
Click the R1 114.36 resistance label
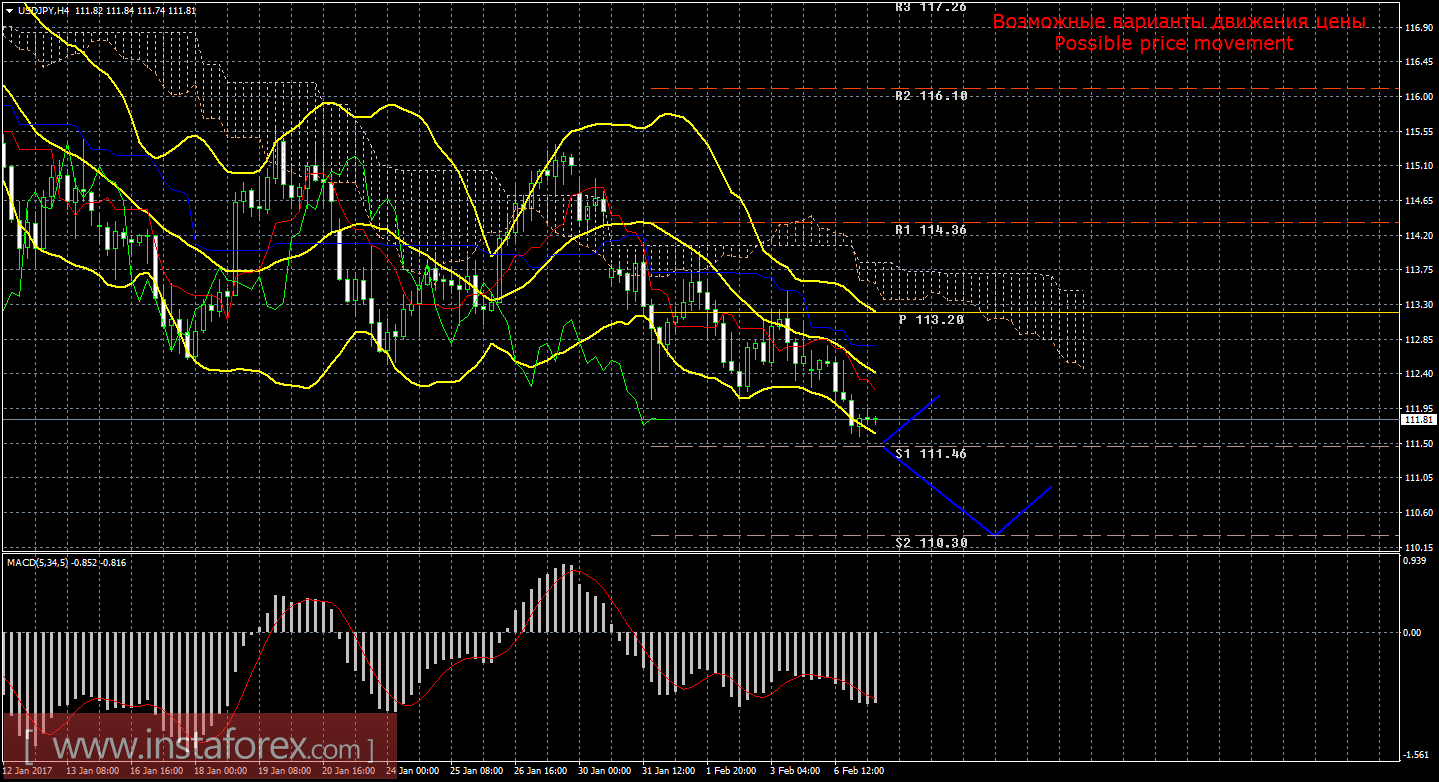pos(930,230)
